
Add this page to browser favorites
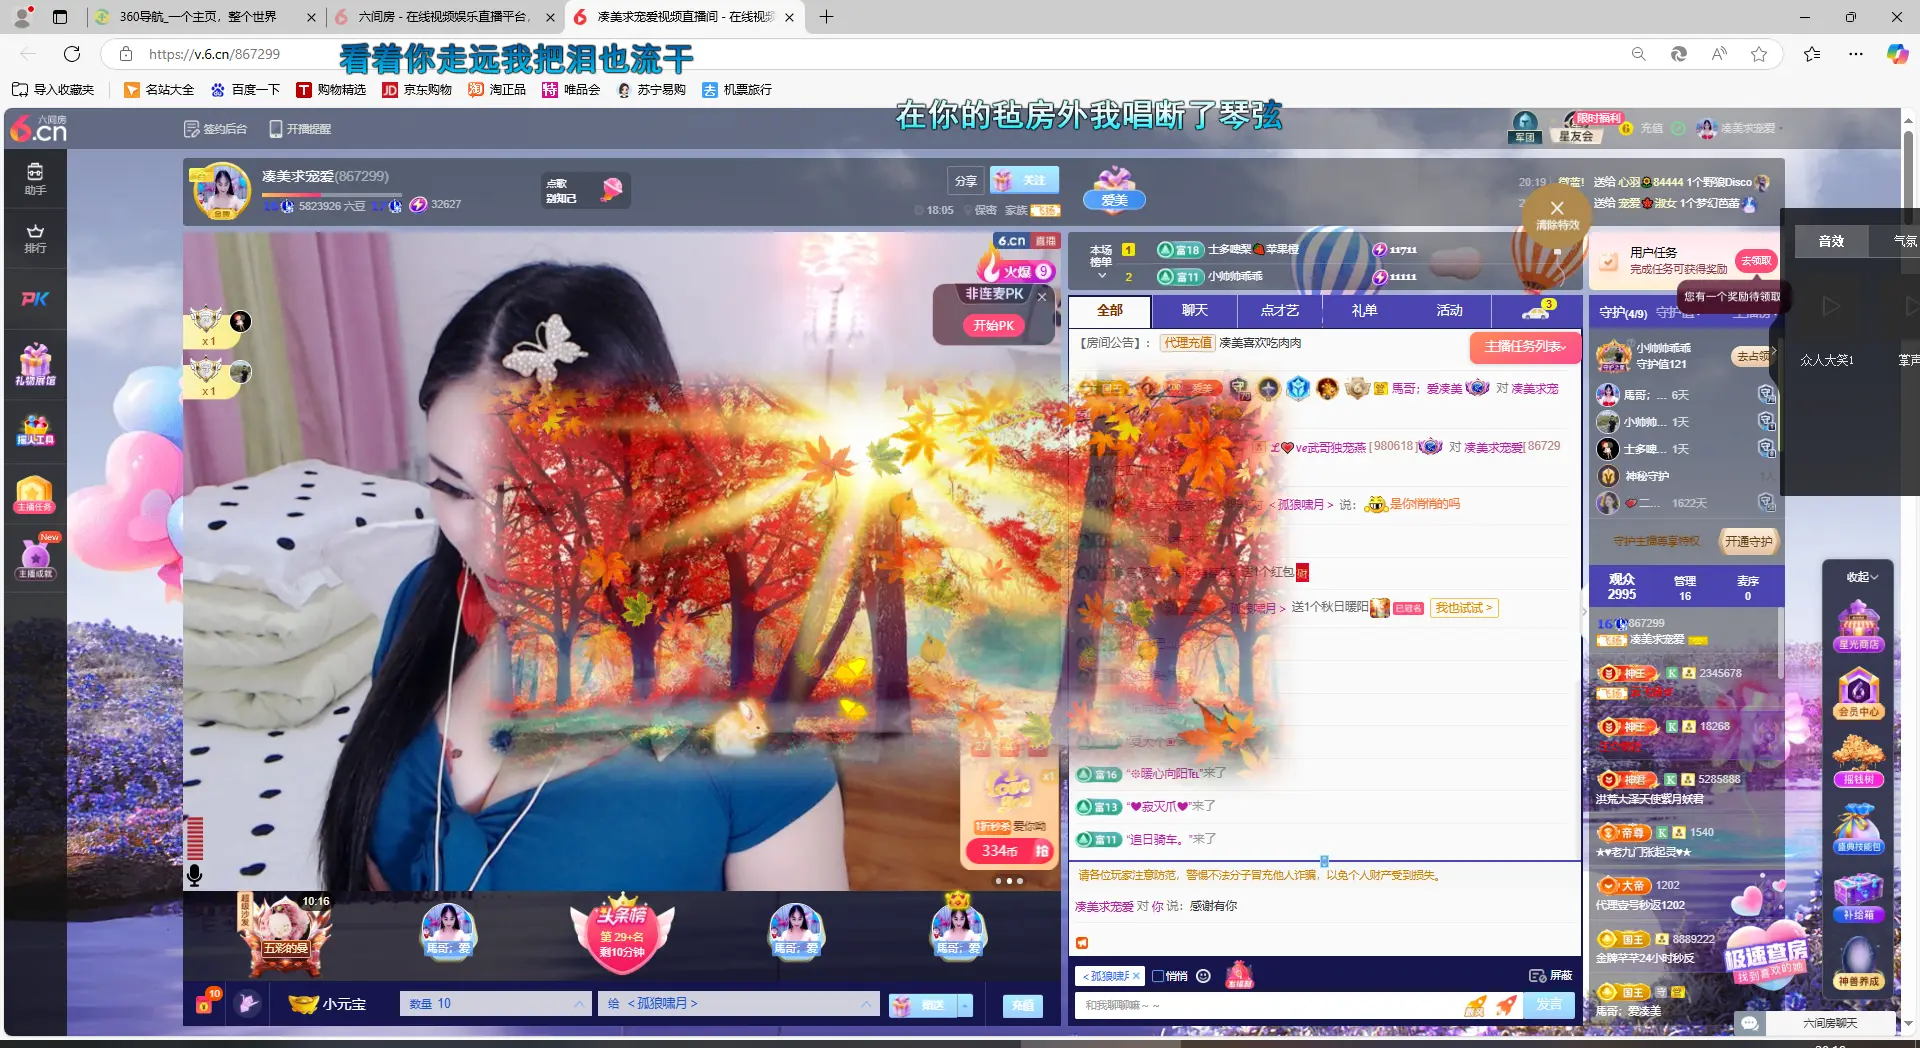click(x=1759, y=54)
